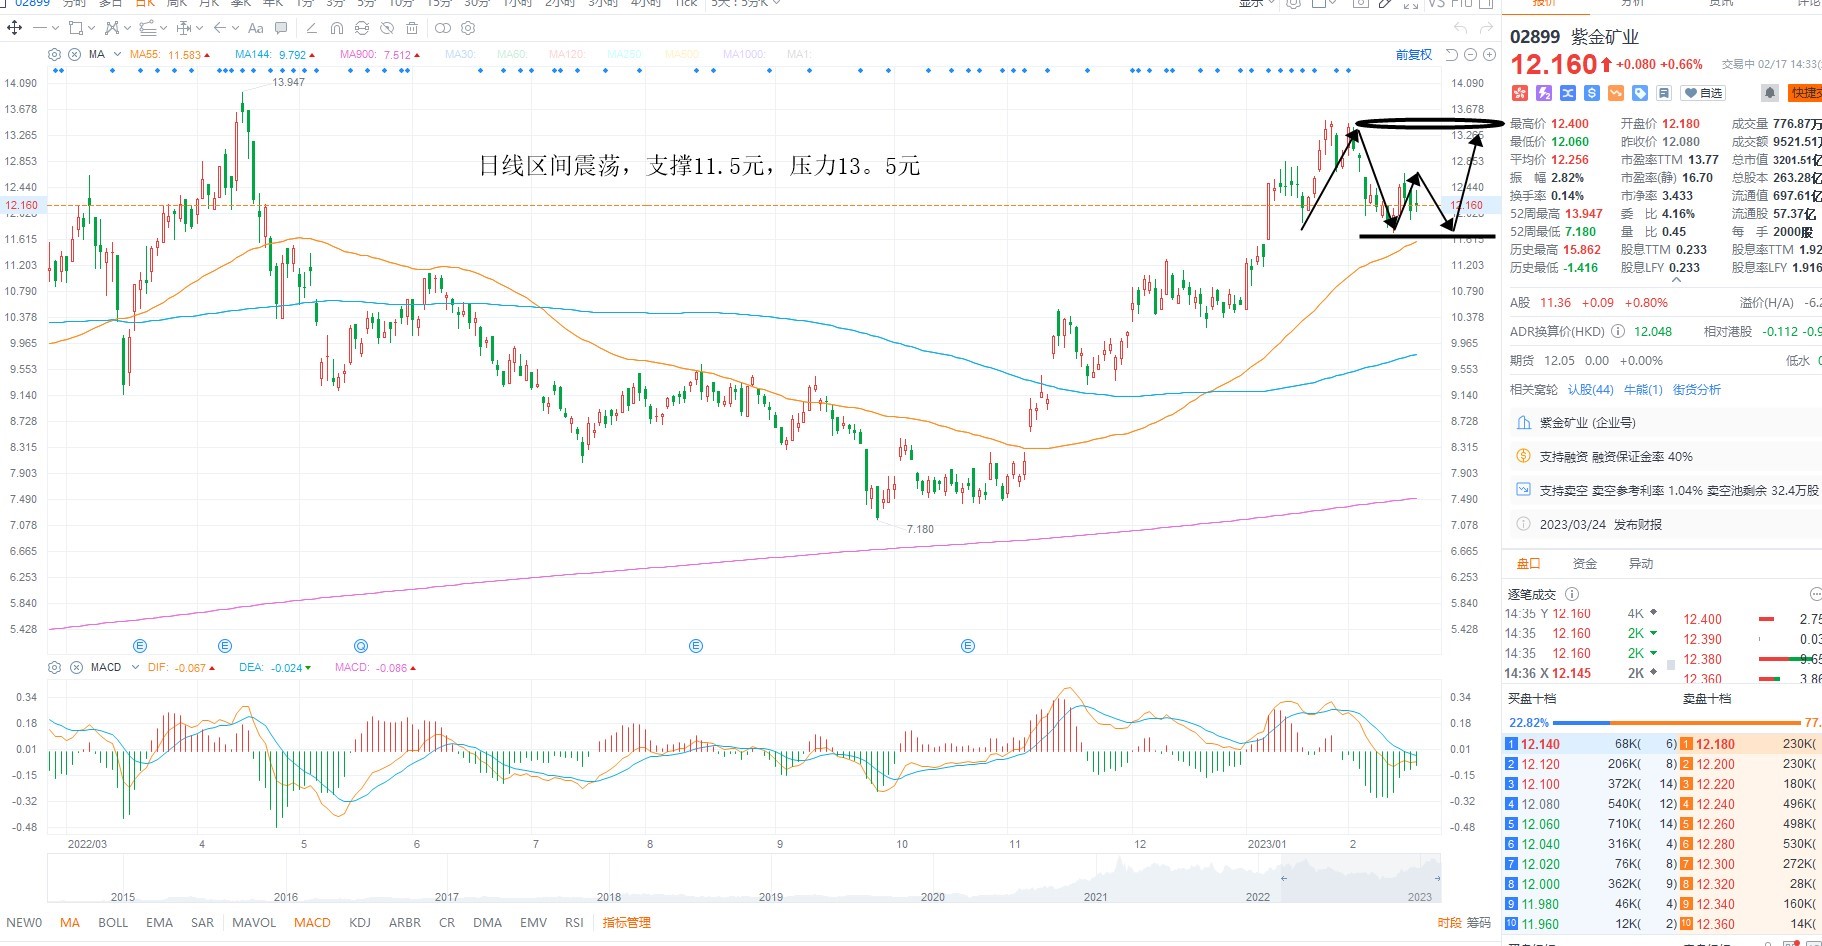The image size is (1822, 946).
Task: Select BOLL indicator at bottom
Action: (113, 923)
